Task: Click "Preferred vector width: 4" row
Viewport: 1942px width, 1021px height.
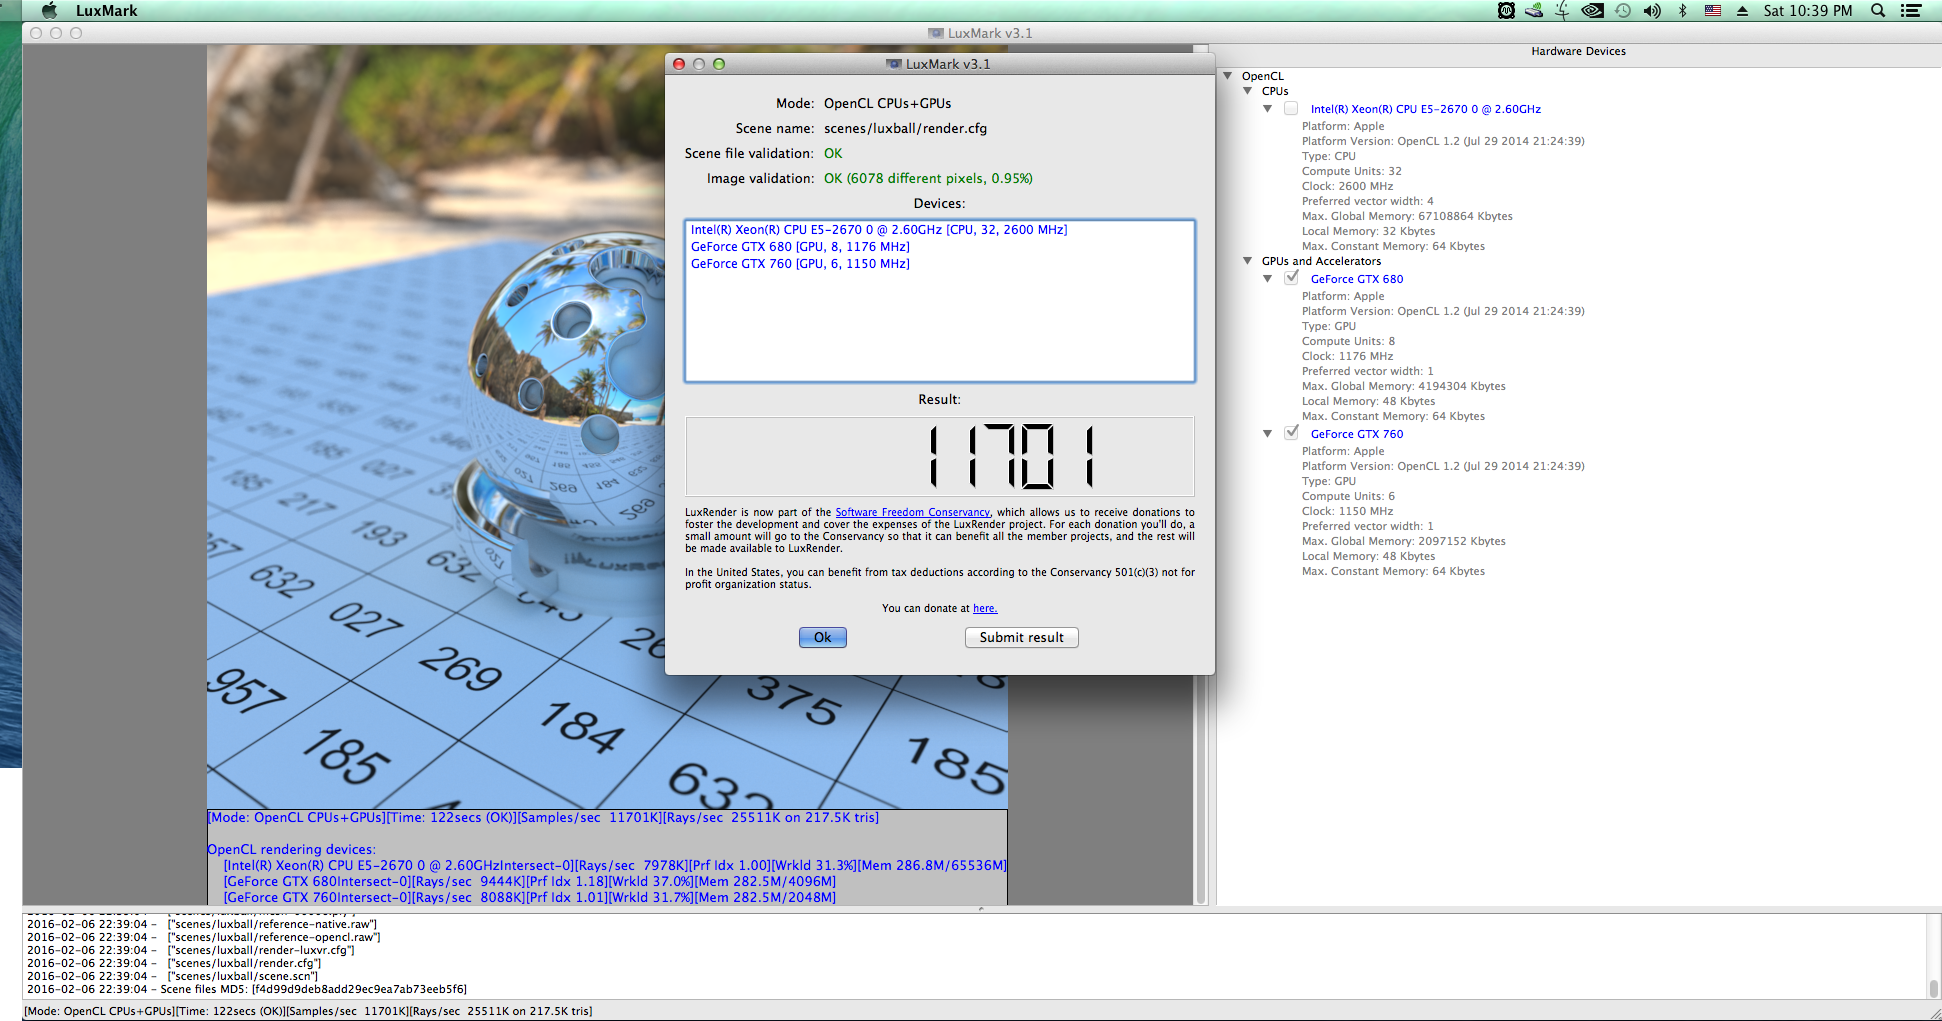Action: (x=1367, y=201)
